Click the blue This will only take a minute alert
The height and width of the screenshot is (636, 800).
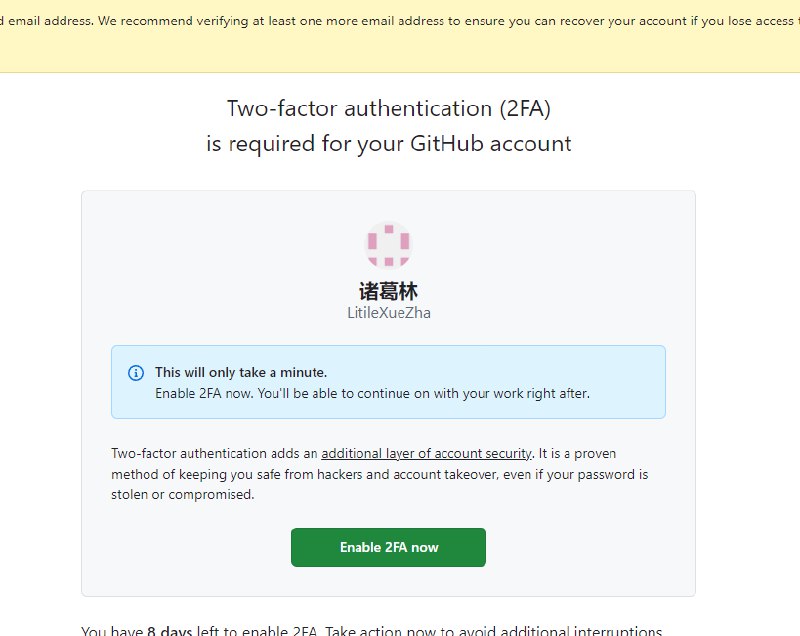pyautogui.click(x=388, y=382)
